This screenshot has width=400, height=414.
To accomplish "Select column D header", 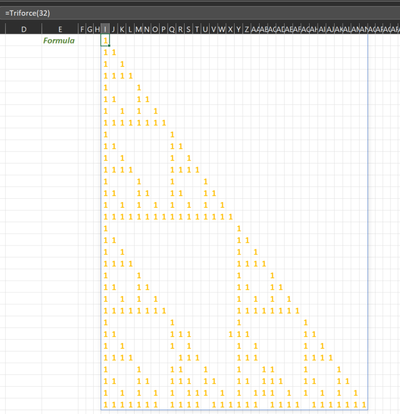I will (x=24, y=29).
